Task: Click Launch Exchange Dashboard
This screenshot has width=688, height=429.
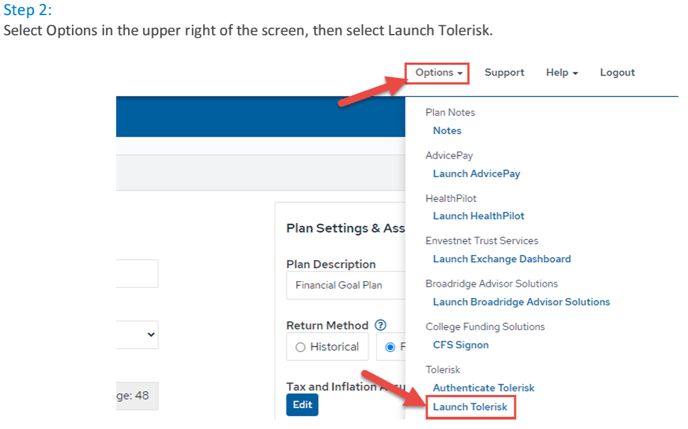Action: [501, 259]
